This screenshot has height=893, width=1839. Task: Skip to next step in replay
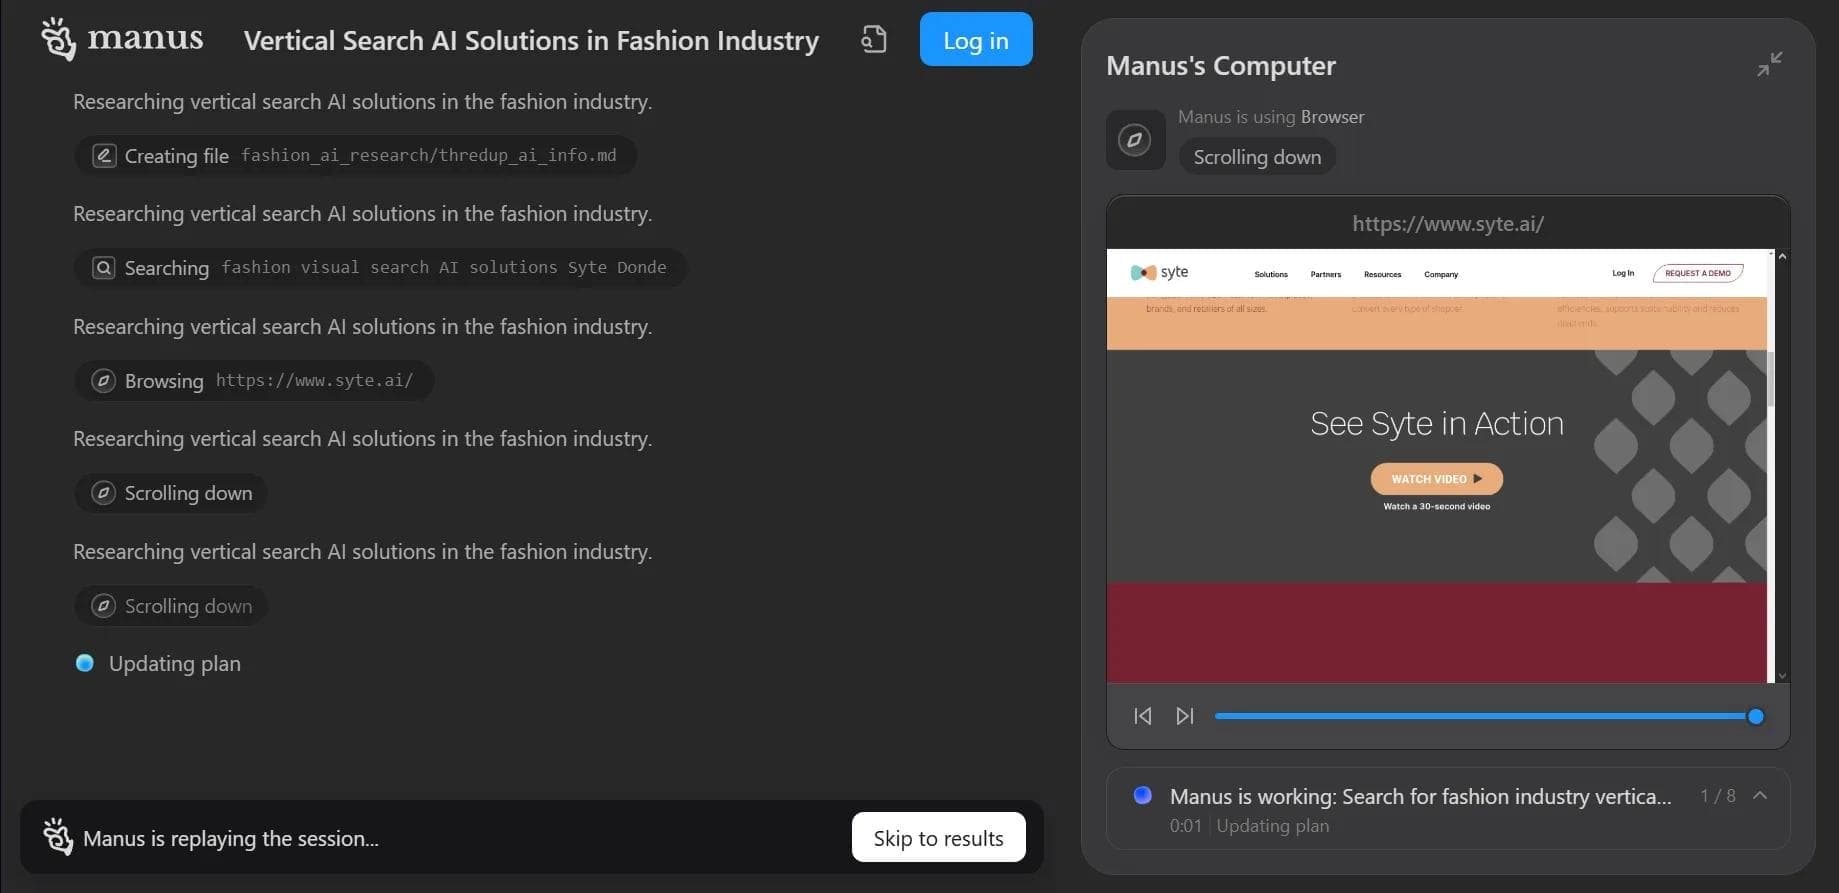point(1185,716)
